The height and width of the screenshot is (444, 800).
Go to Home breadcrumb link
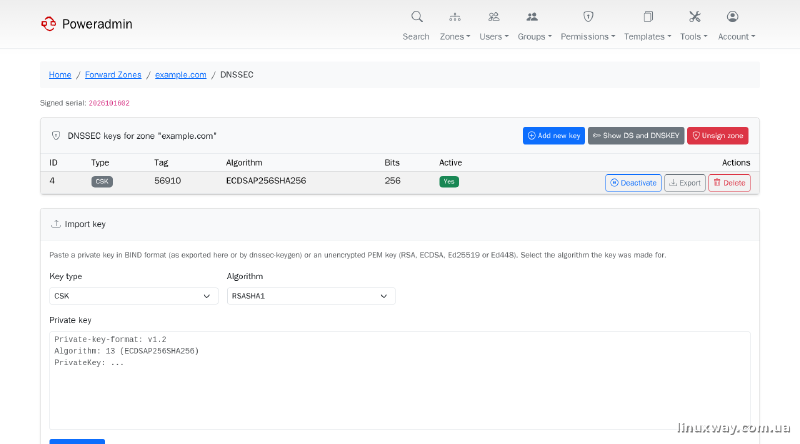60,75
